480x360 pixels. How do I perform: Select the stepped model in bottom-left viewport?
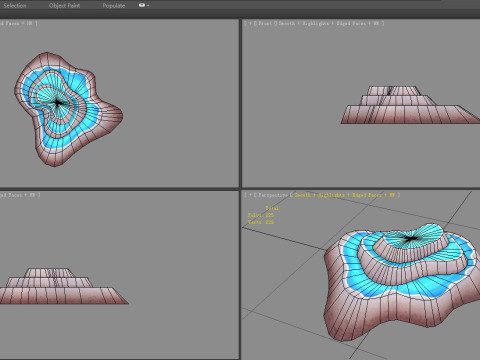(x=63, y=286)
